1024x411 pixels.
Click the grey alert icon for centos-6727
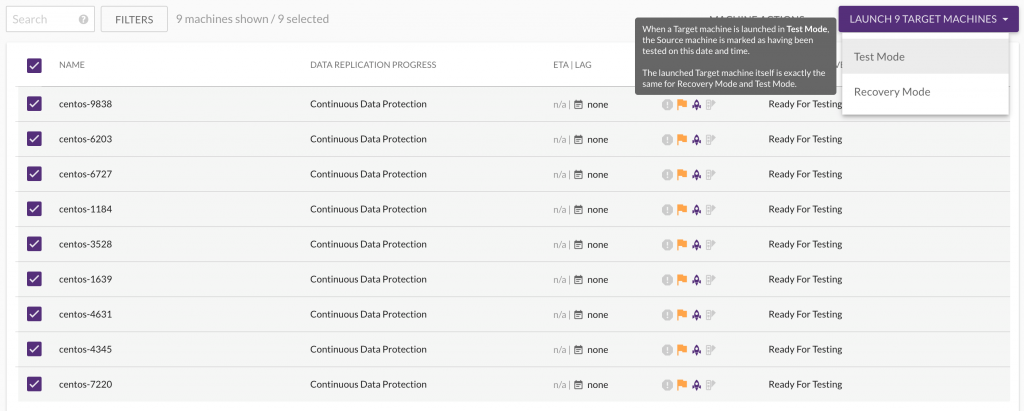point(668,174)
